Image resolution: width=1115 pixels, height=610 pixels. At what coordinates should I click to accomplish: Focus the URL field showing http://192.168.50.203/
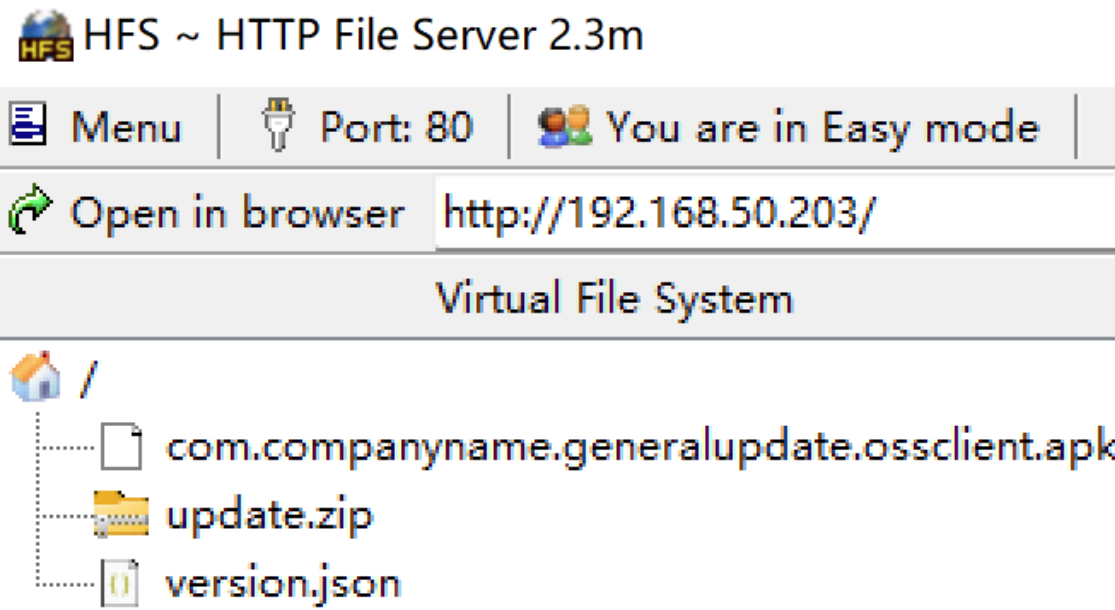(775, 213)
